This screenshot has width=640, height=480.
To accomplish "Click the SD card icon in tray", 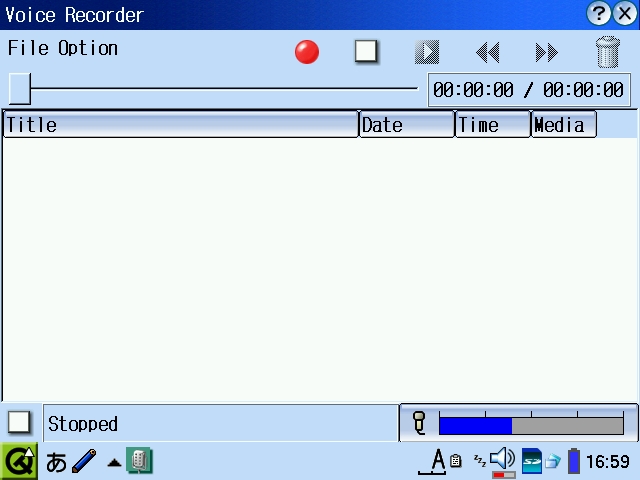I will click(532, 461).
